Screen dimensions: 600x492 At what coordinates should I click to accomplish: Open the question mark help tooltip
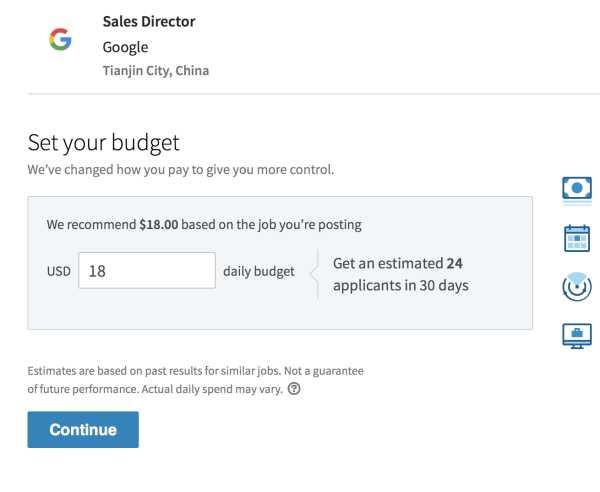(x=294, y=389)
